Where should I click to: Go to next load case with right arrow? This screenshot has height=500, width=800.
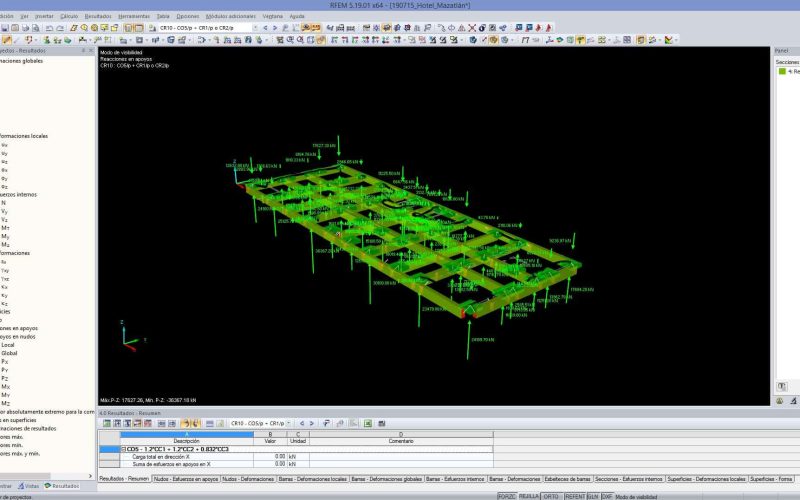(x=275, y=28)
